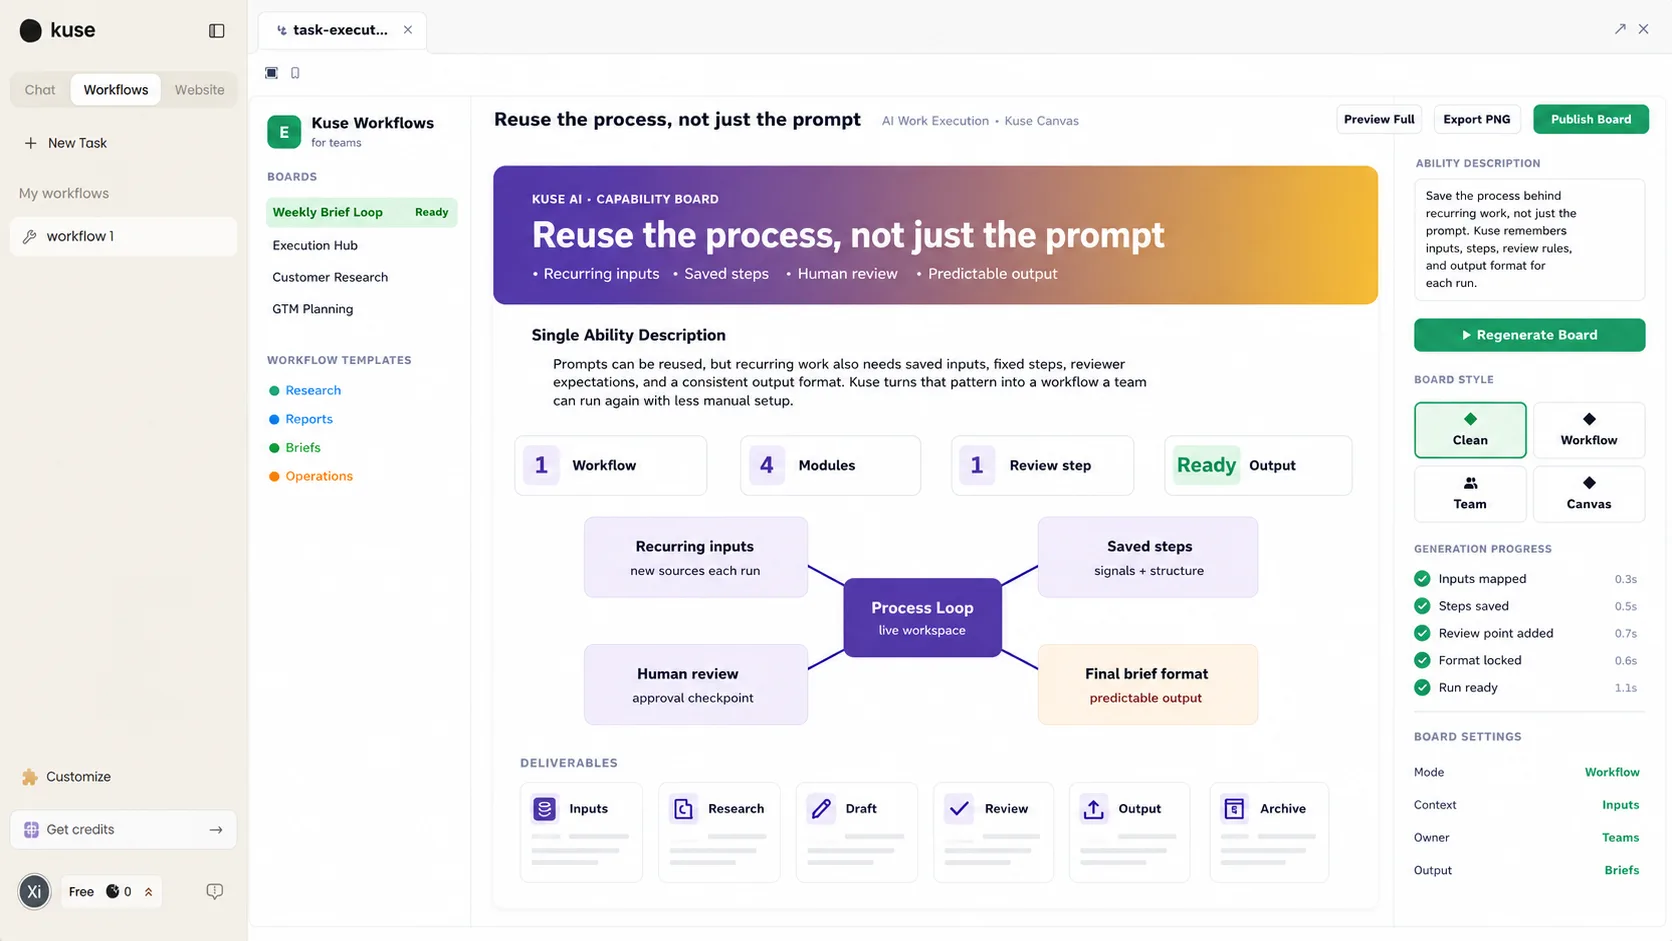The image size is (1672, 941).
Task: Toggle the Review point added green check
Action: [x=1422, y=633]
